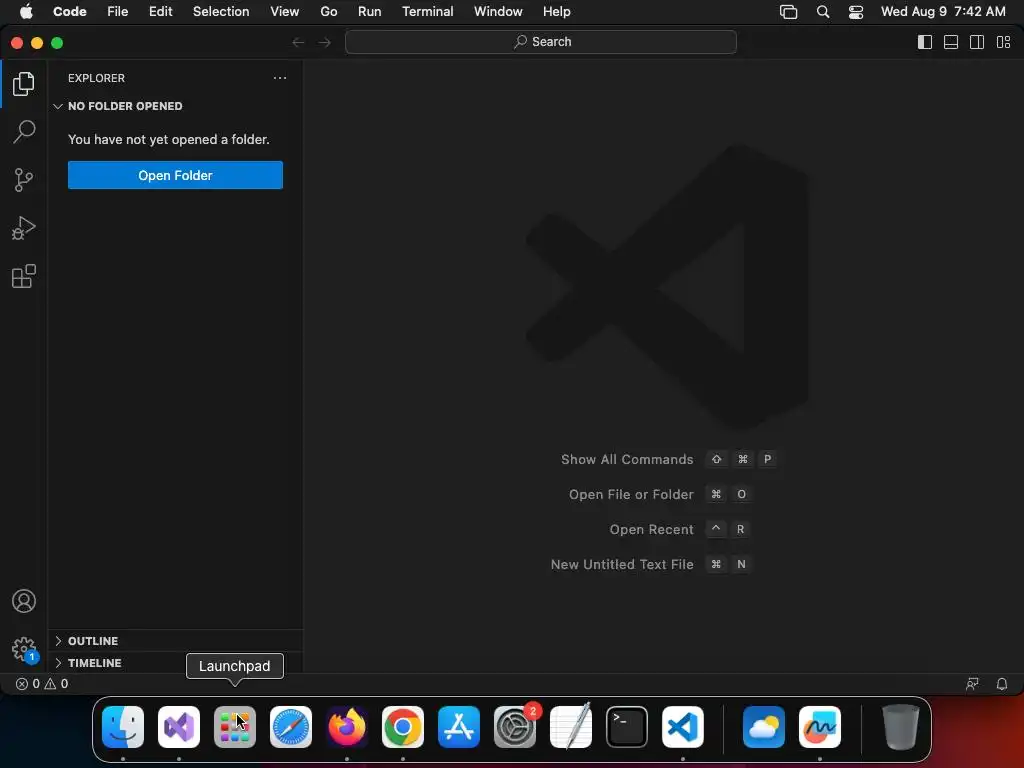Screen dimensions: 1024x768
Task: Expand the Timeline section
Action: click(175, 663)
